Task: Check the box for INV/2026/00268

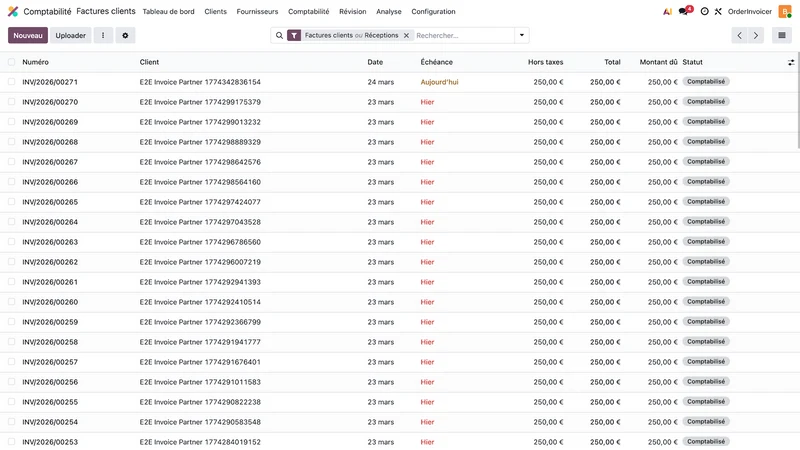Action: tap(11, 142)
